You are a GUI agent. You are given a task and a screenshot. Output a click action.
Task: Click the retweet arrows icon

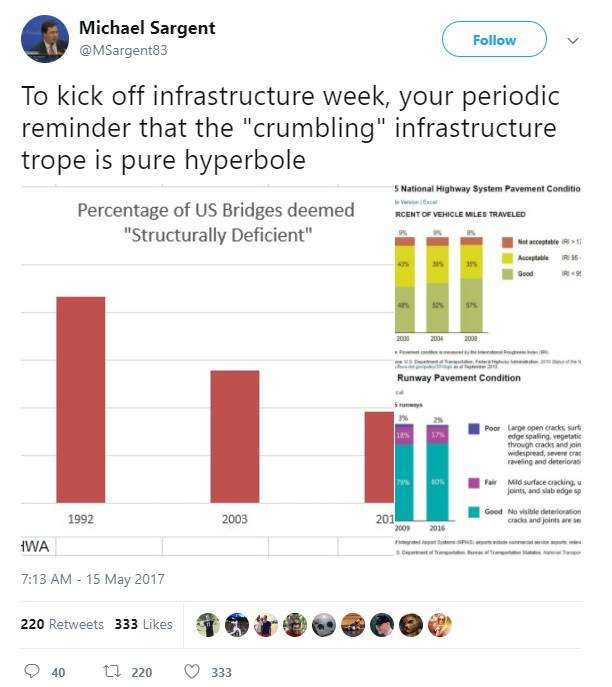pos(112,671)
